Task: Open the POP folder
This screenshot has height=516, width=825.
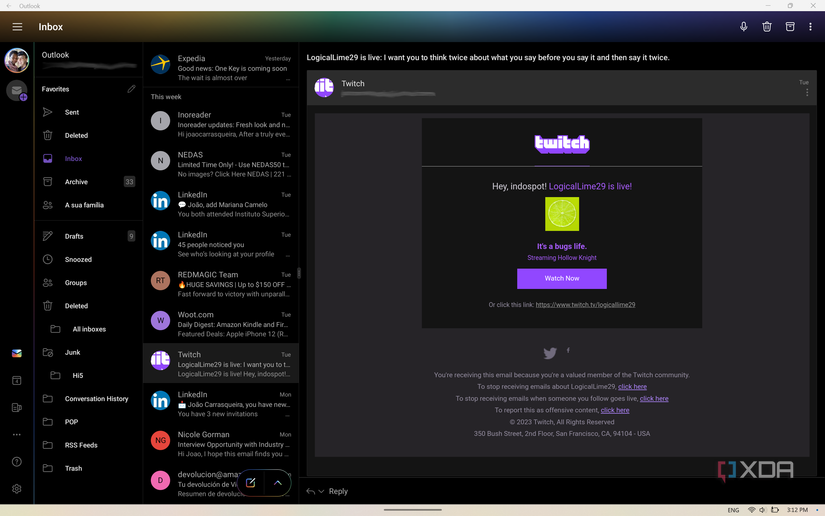Action: point(89,421)
